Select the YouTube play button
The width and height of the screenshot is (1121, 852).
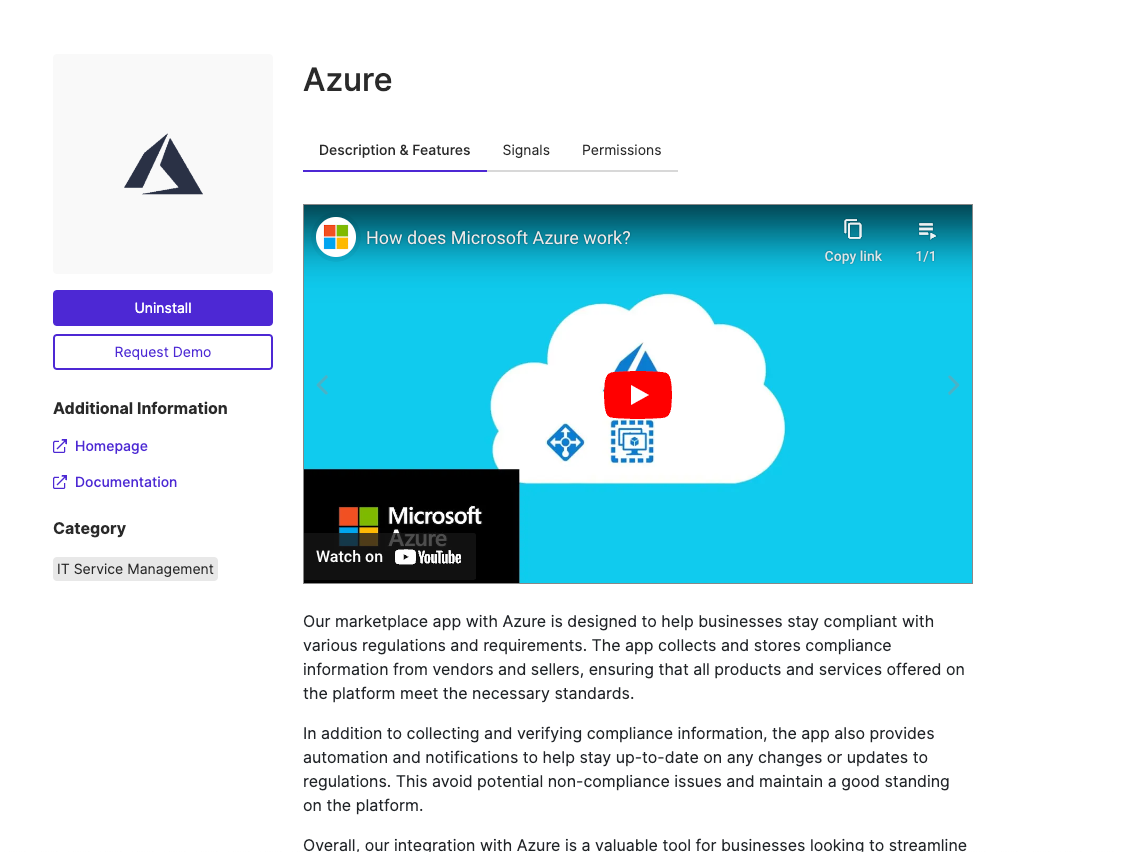638,395
